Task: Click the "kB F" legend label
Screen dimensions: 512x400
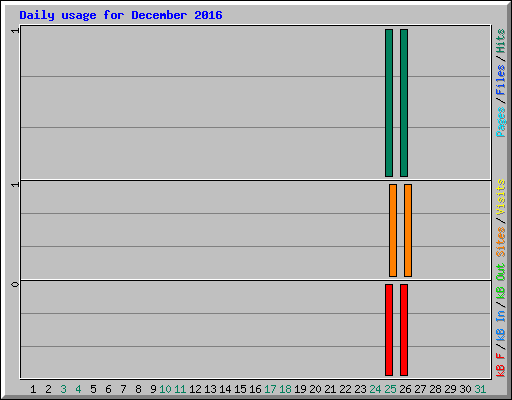Action: 501,364
